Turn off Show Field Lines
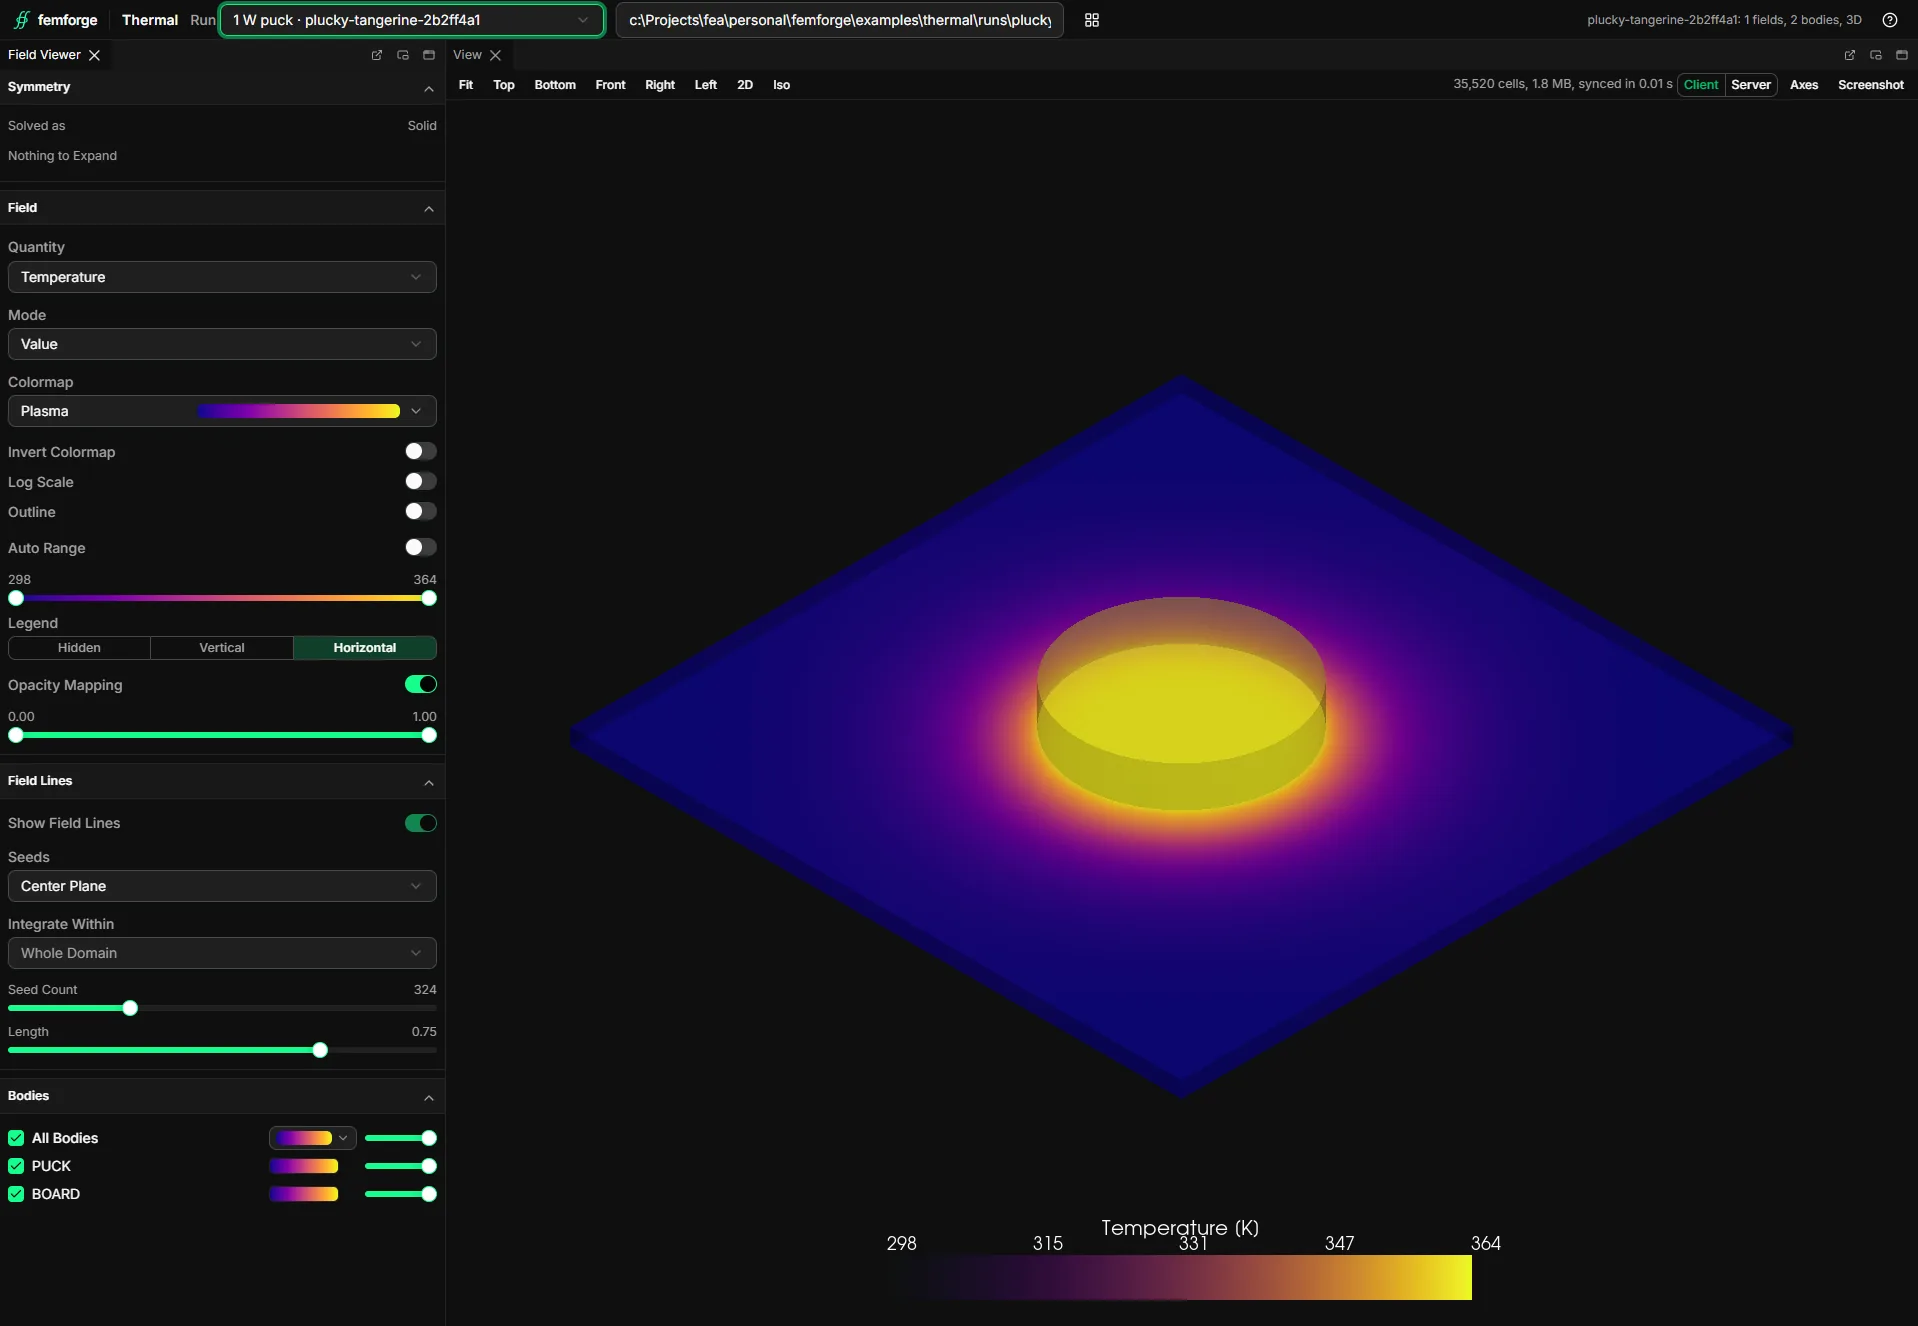This screenshot has width=1918, height=1326. click(420, 823)
